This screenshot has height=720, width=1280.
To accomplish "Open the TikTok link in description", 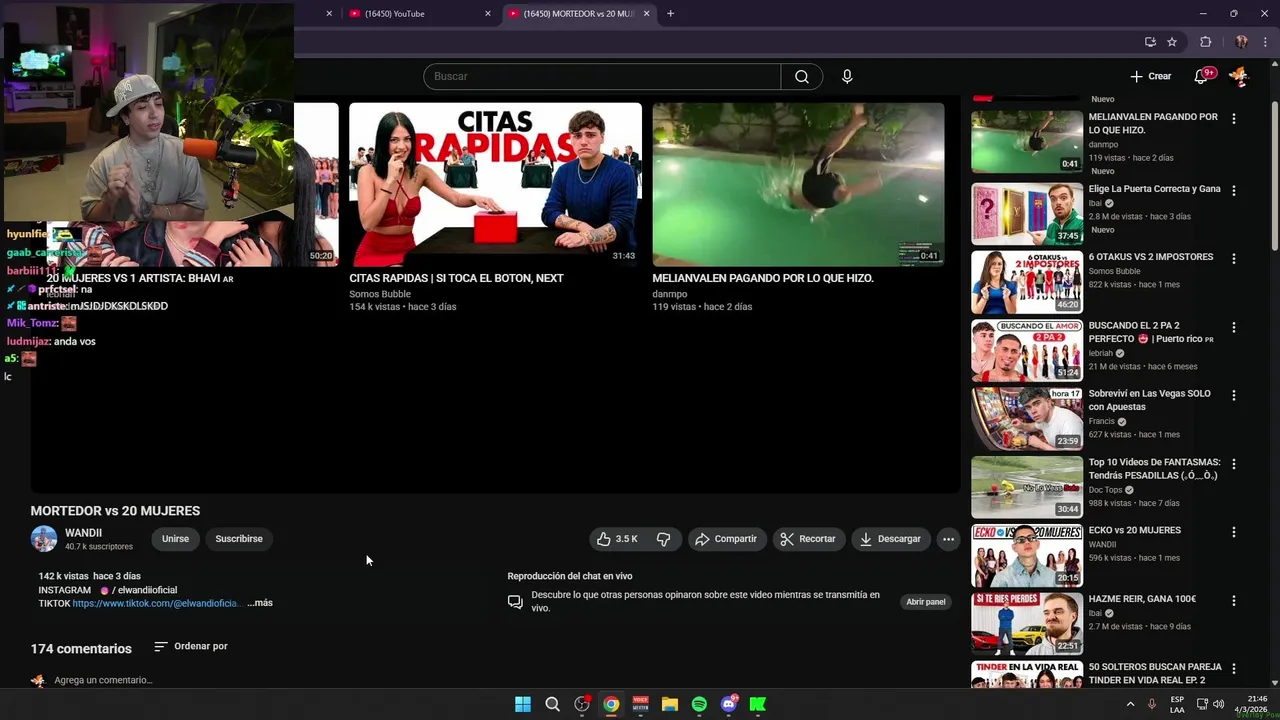I will (156, 604).
